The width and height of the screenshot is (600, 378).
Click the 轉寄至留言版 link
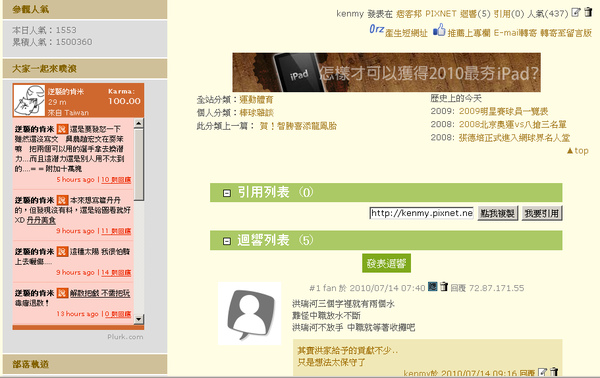(566, 33)
